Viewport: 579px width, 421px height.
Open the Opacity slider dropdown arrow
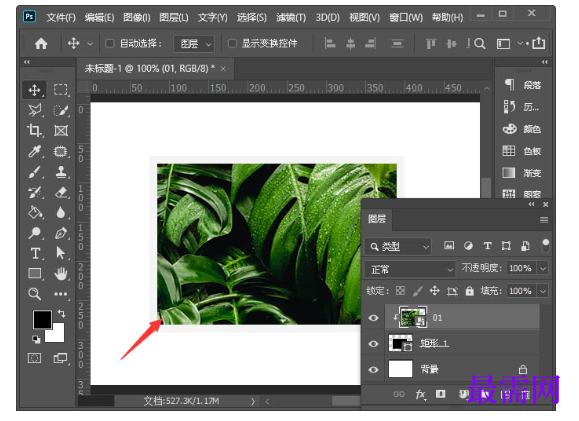pyautogui.click(x=543, y=268)
